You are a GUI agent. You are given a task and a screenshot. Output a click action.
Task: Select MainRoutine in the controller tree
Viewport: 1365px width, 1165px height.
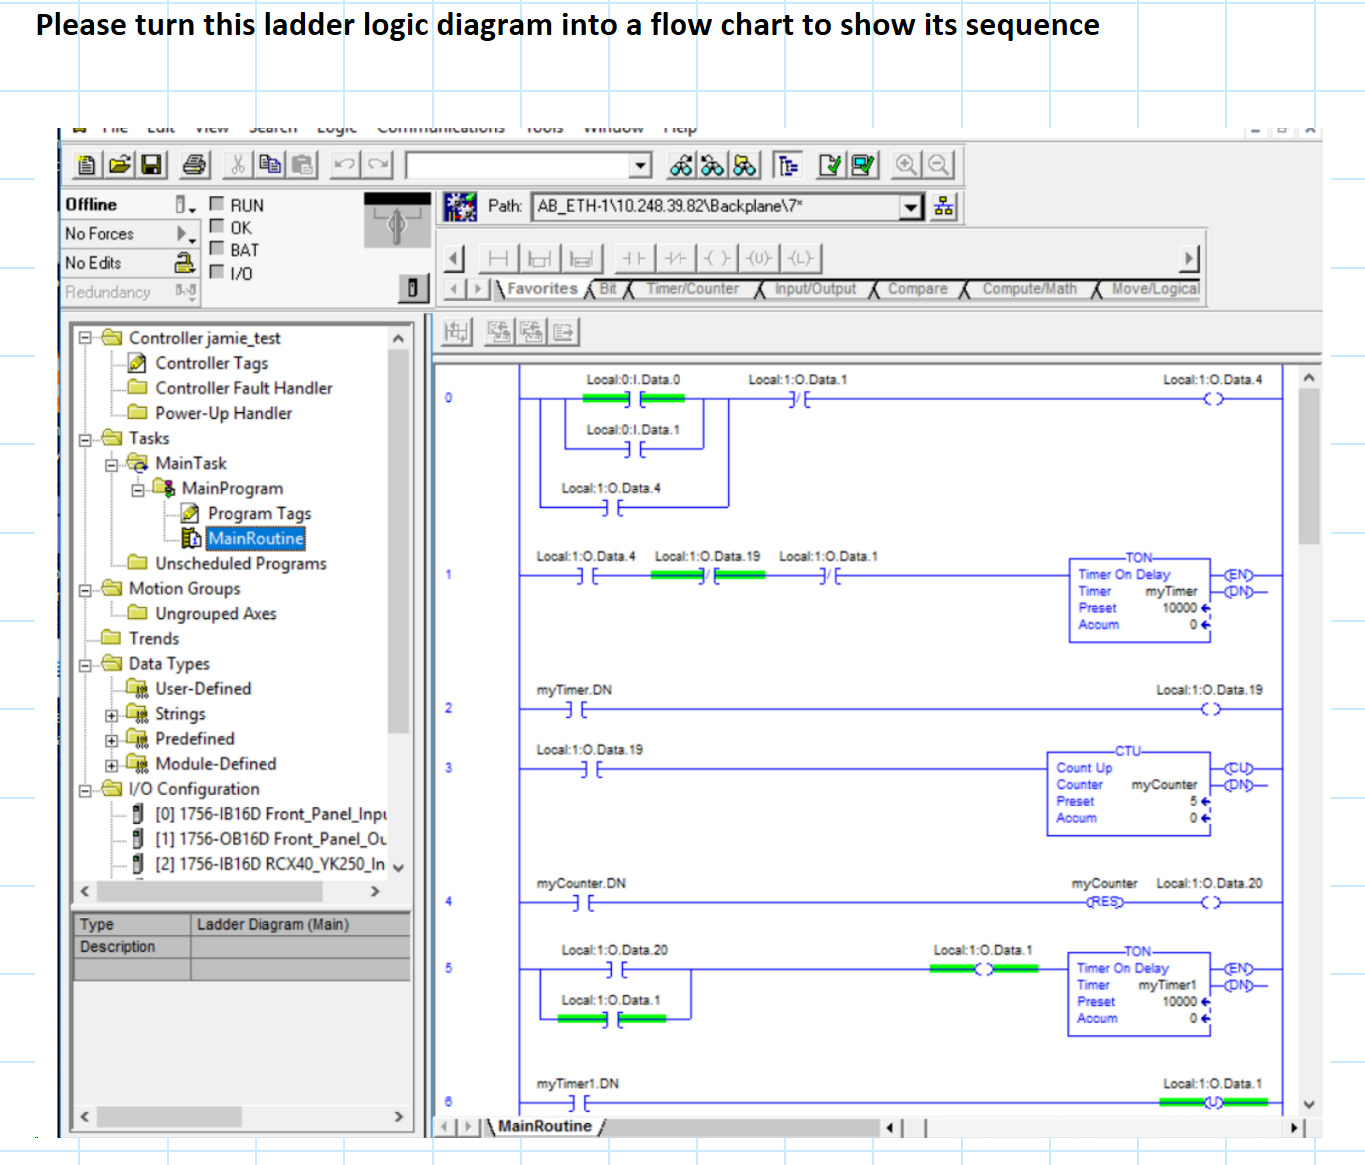256,538
